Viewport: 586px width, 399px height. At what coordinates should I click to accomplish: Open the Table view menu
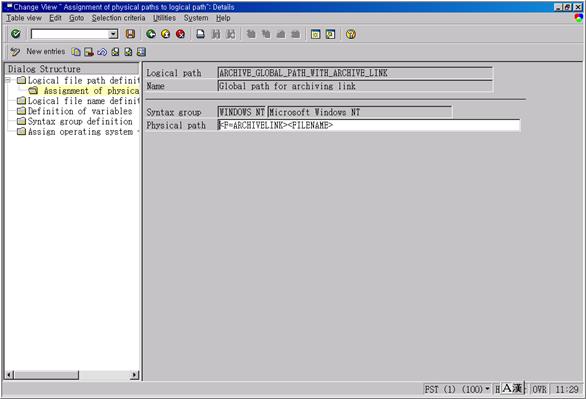tap(24, 18)
